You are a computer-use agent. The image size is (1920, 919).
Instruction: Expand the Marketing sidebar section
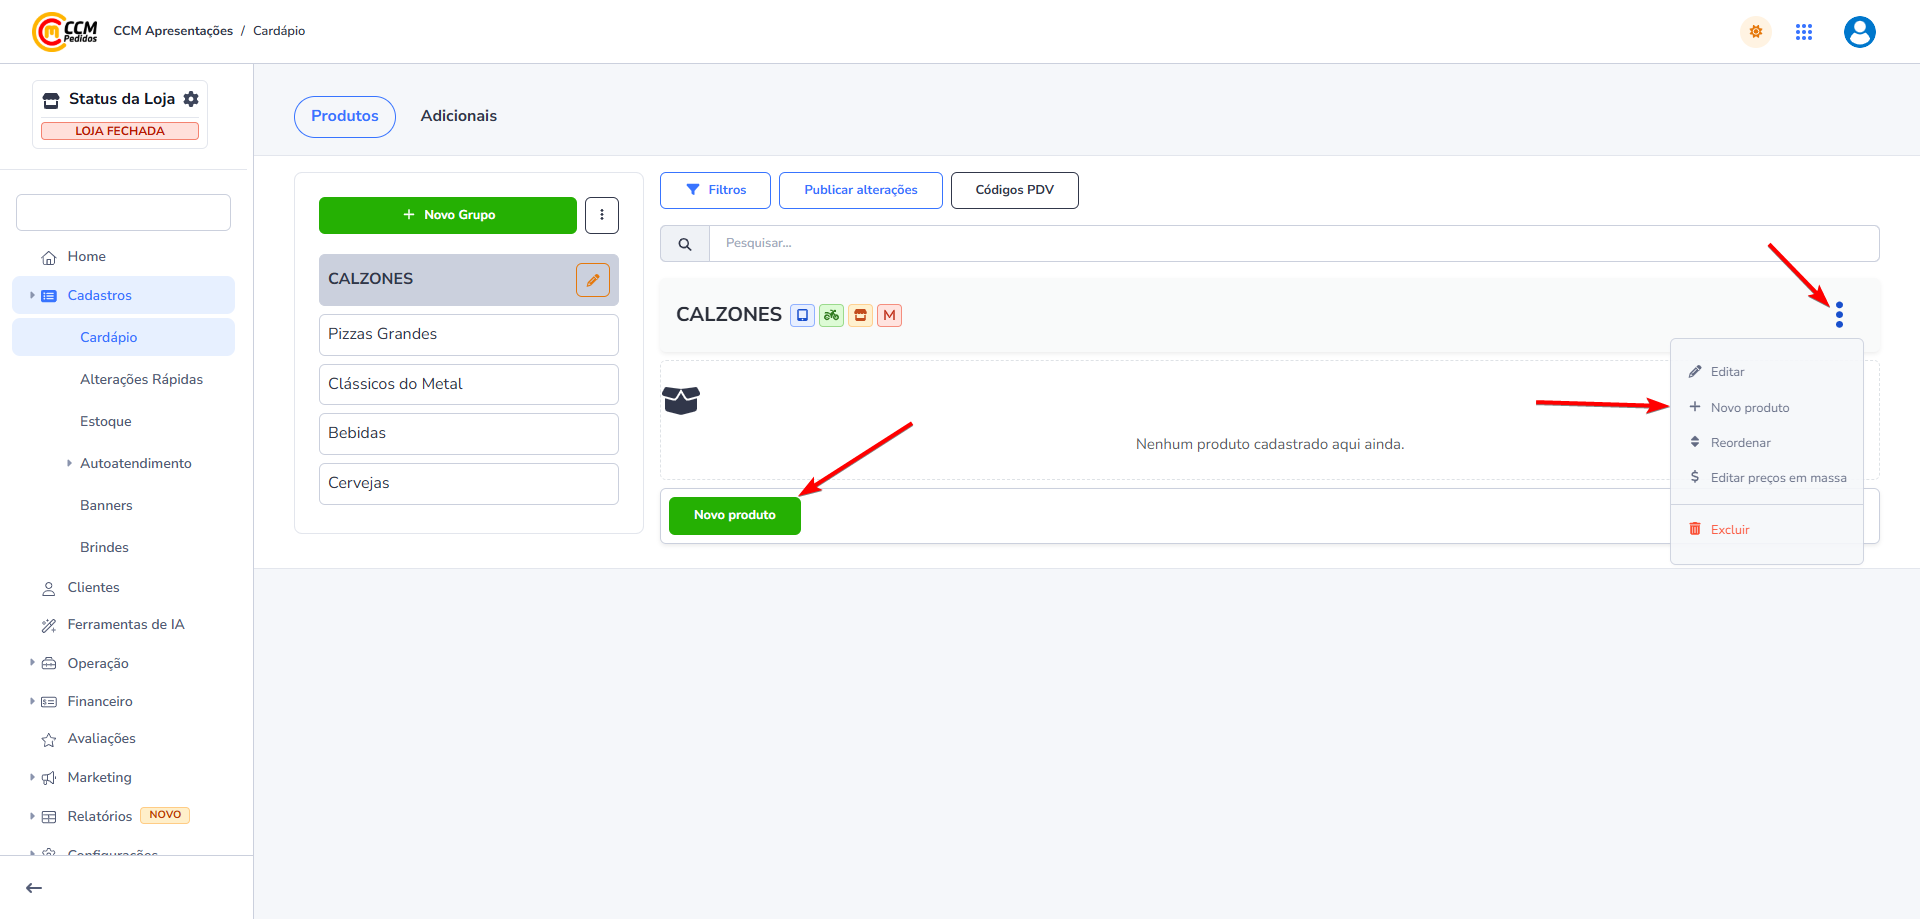99,777
